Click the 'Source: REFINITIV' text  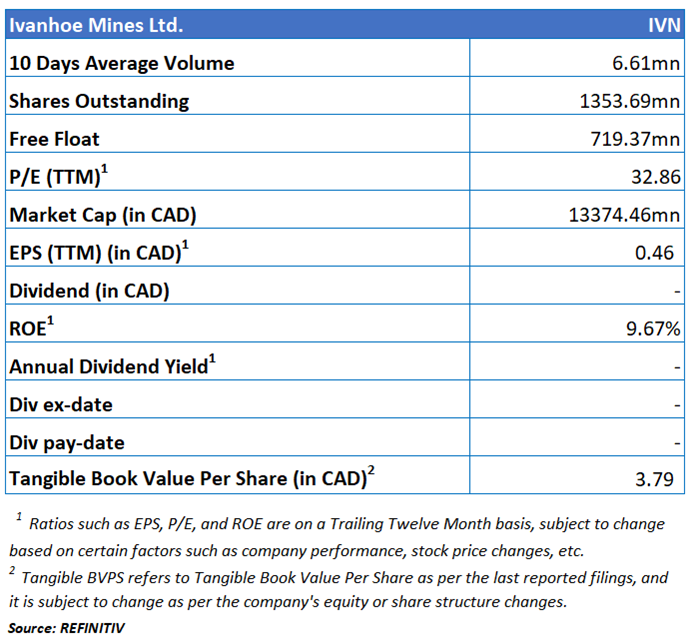66,628
